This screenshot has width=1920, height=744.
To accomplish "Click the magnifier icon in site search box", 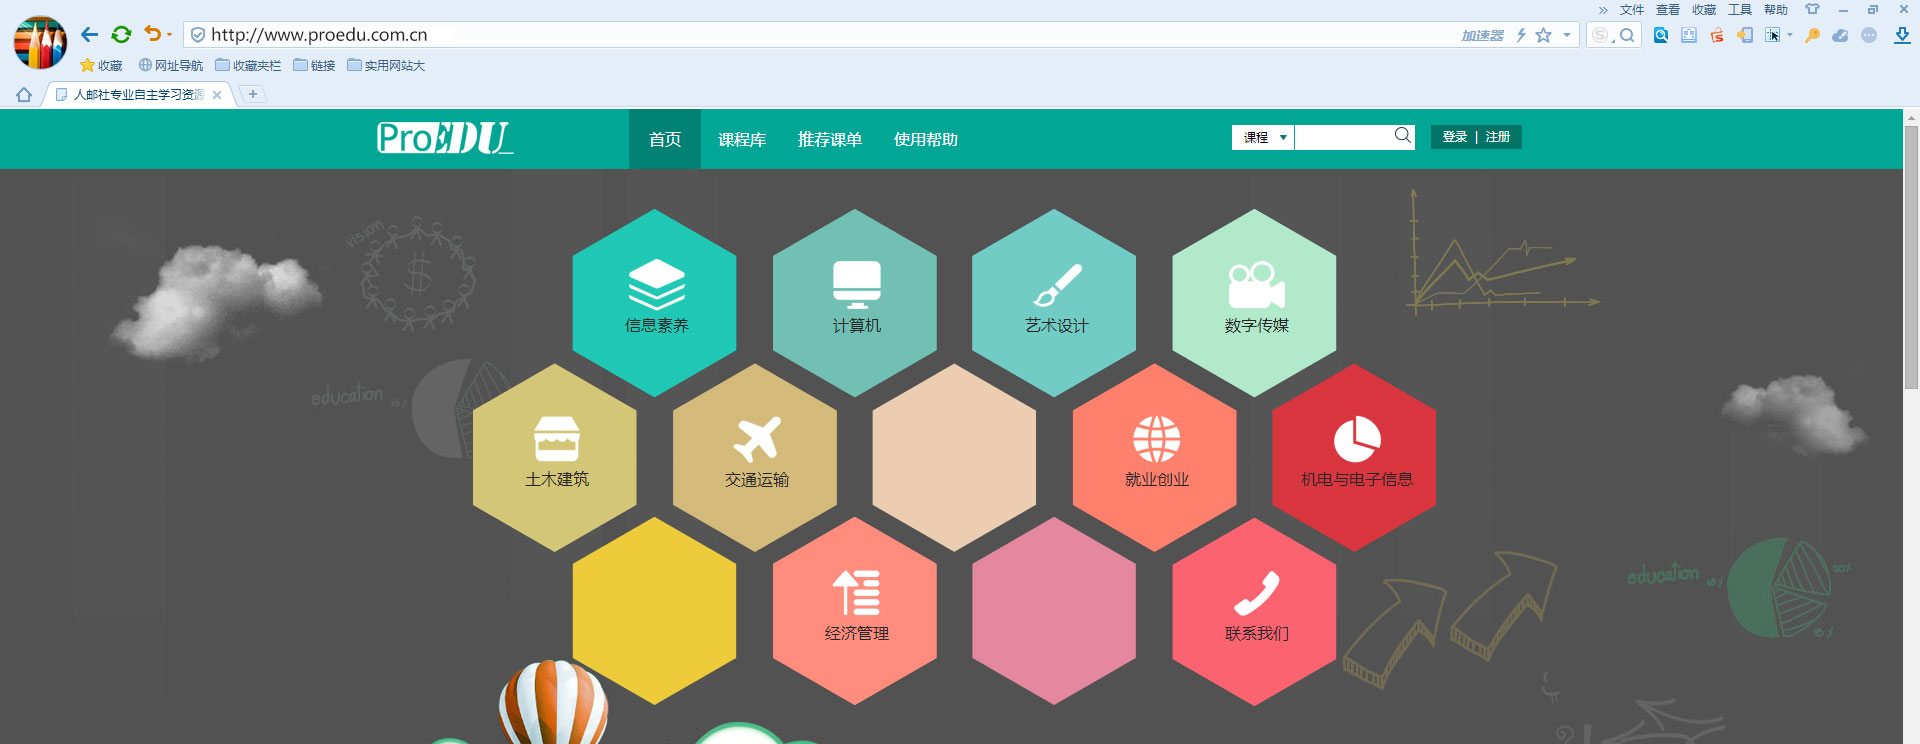I will pos(1403,136).
